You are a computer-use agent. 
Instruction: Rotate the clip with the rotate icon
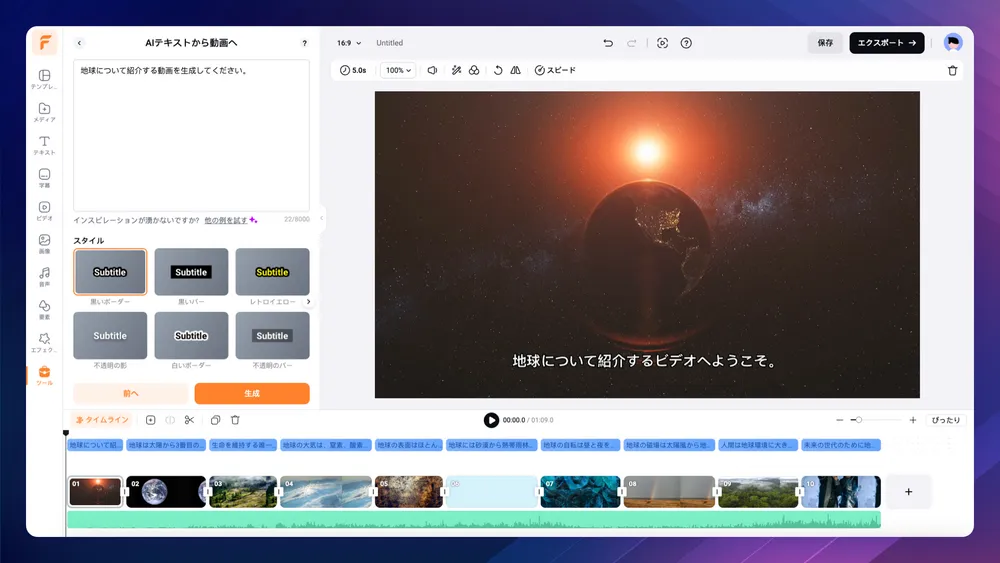[498, 70]
